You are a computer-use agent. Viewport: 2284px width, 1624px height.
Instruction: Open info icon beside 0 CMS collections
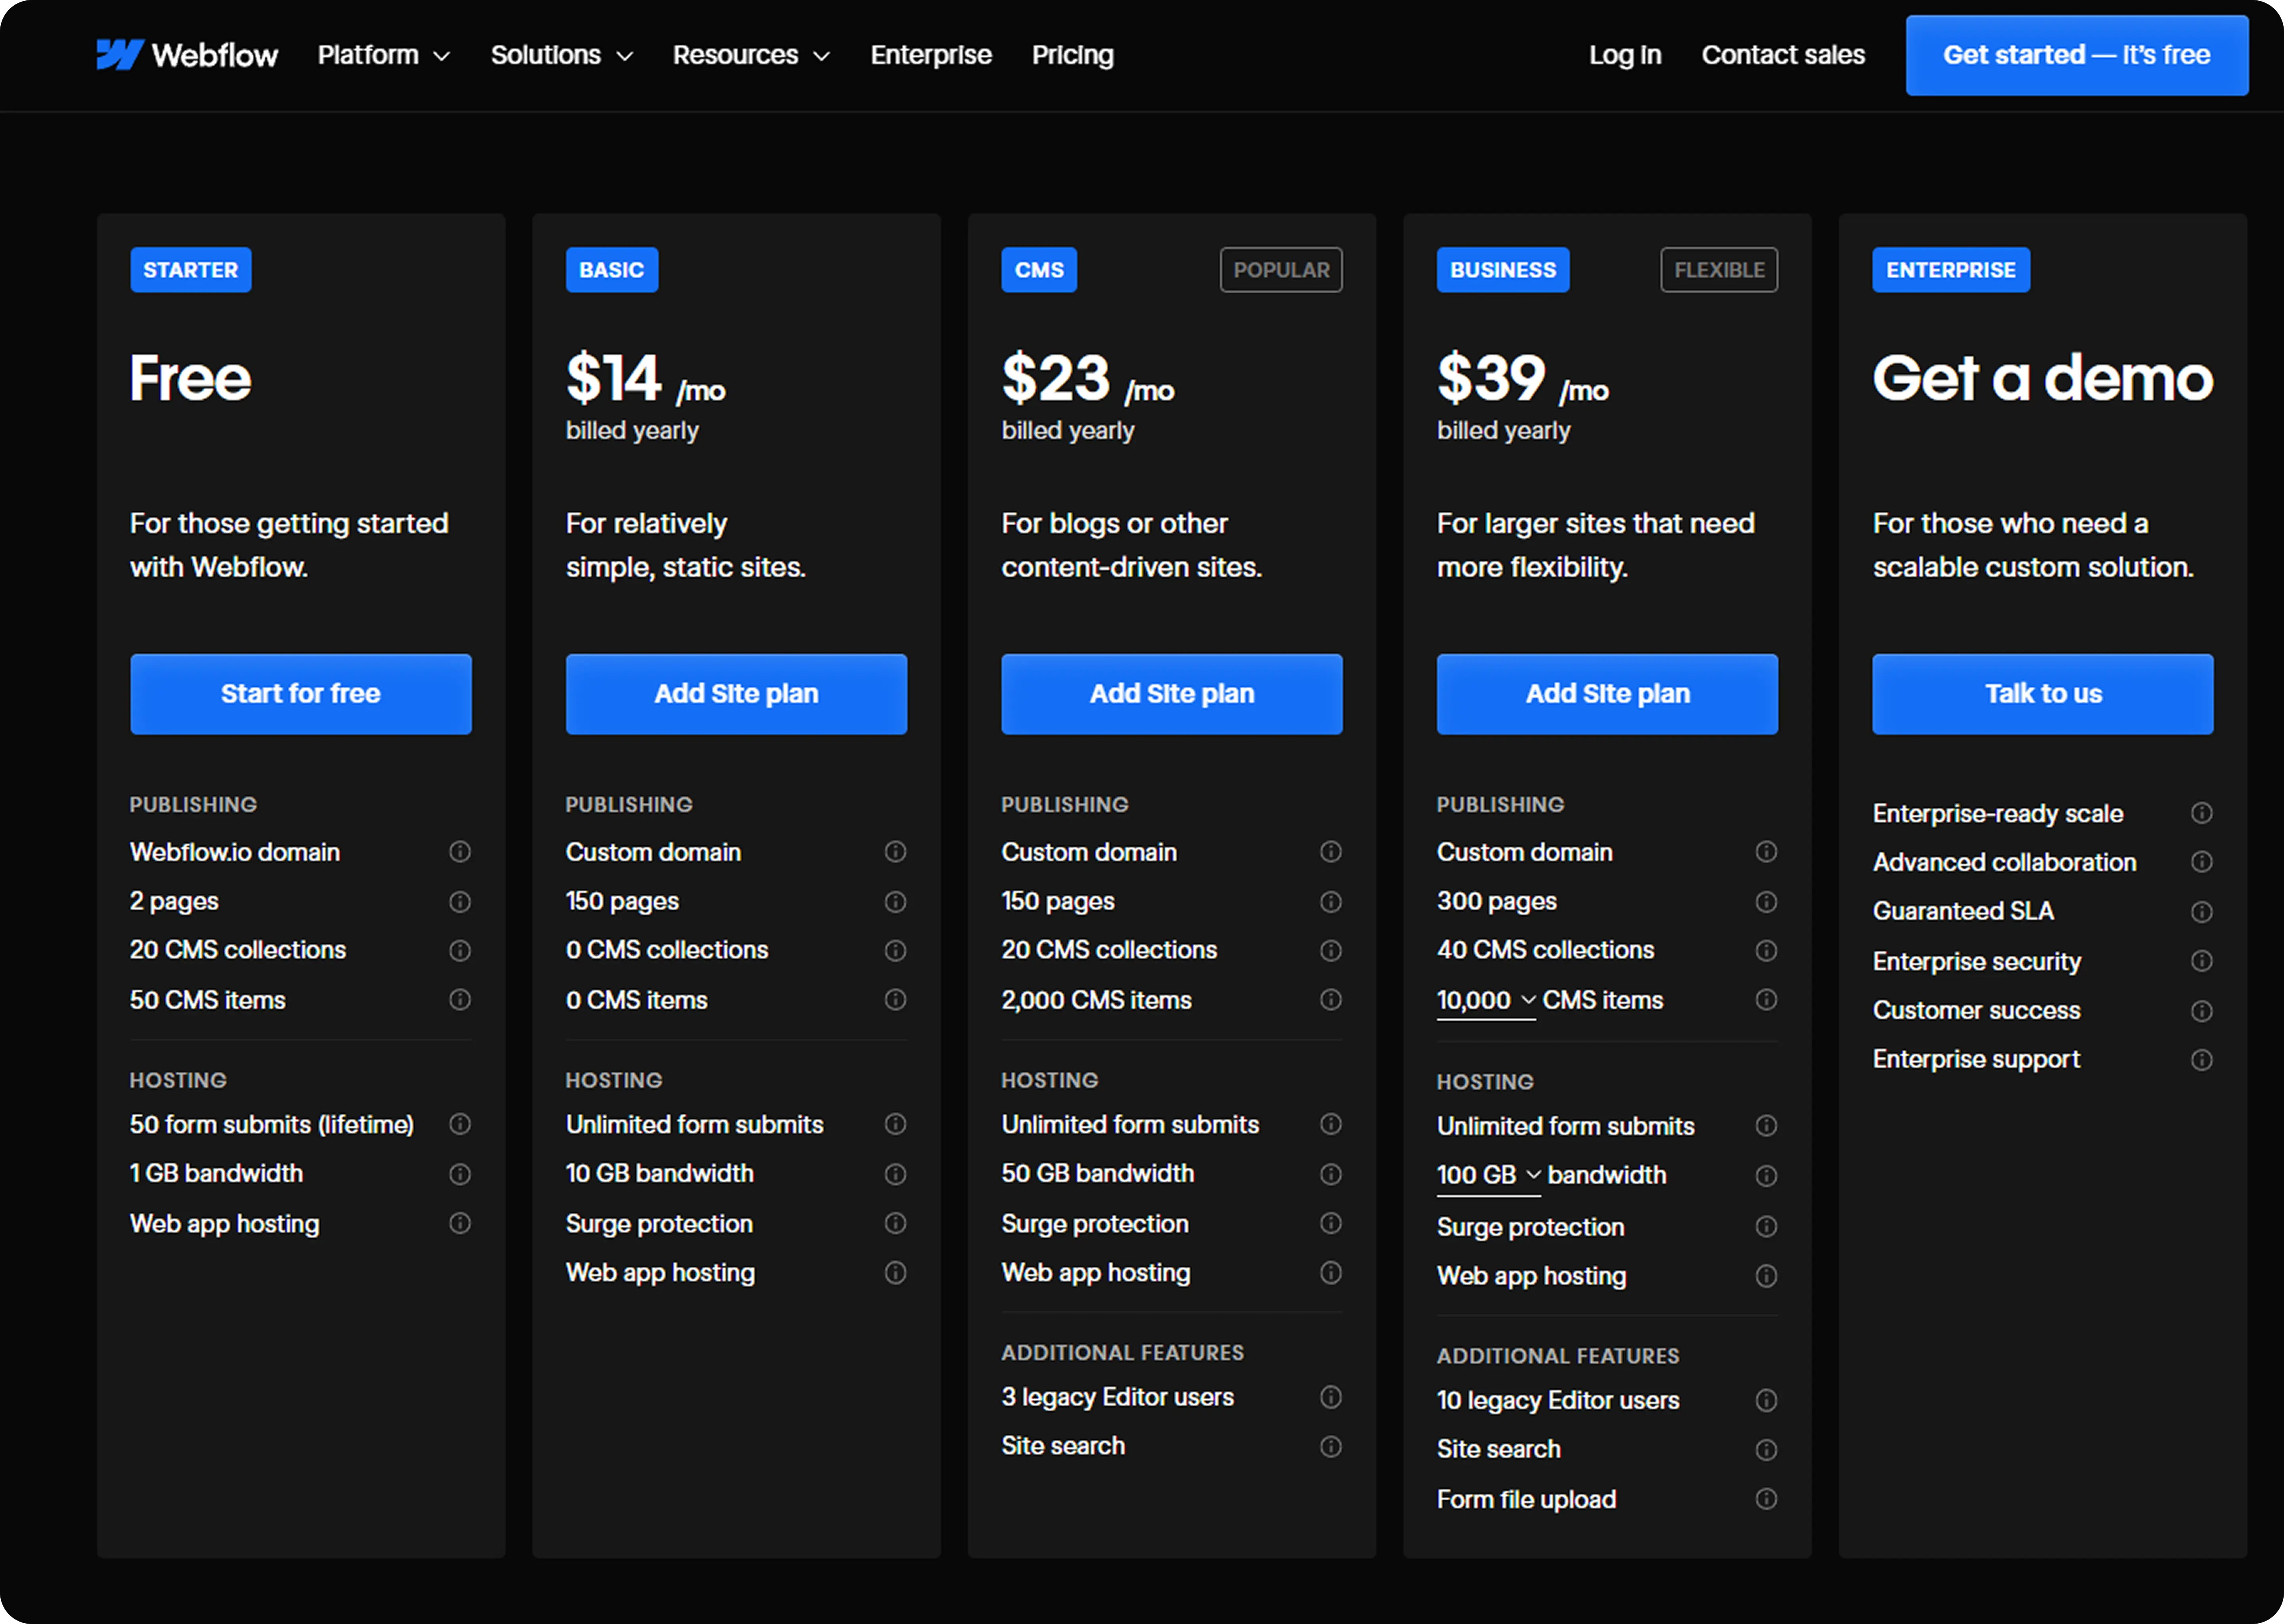tap(896, 951)
